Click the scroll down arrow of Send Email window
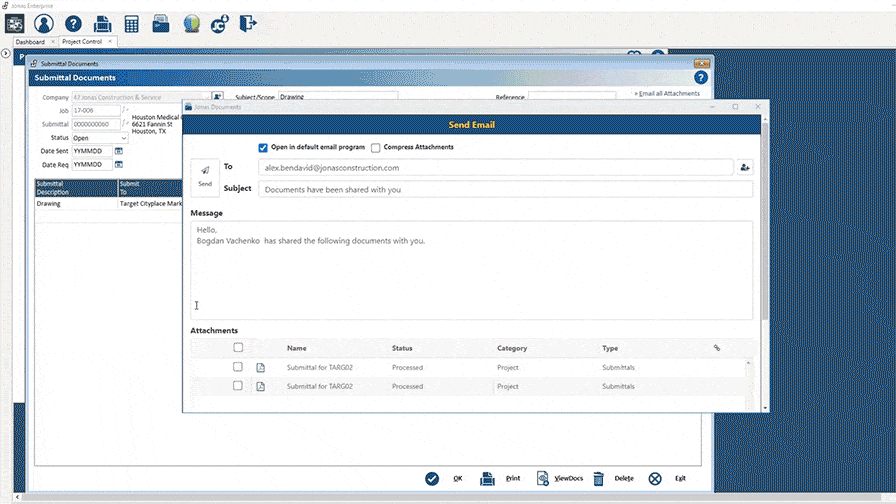896x504 pixels. click(x=765, y=408)
